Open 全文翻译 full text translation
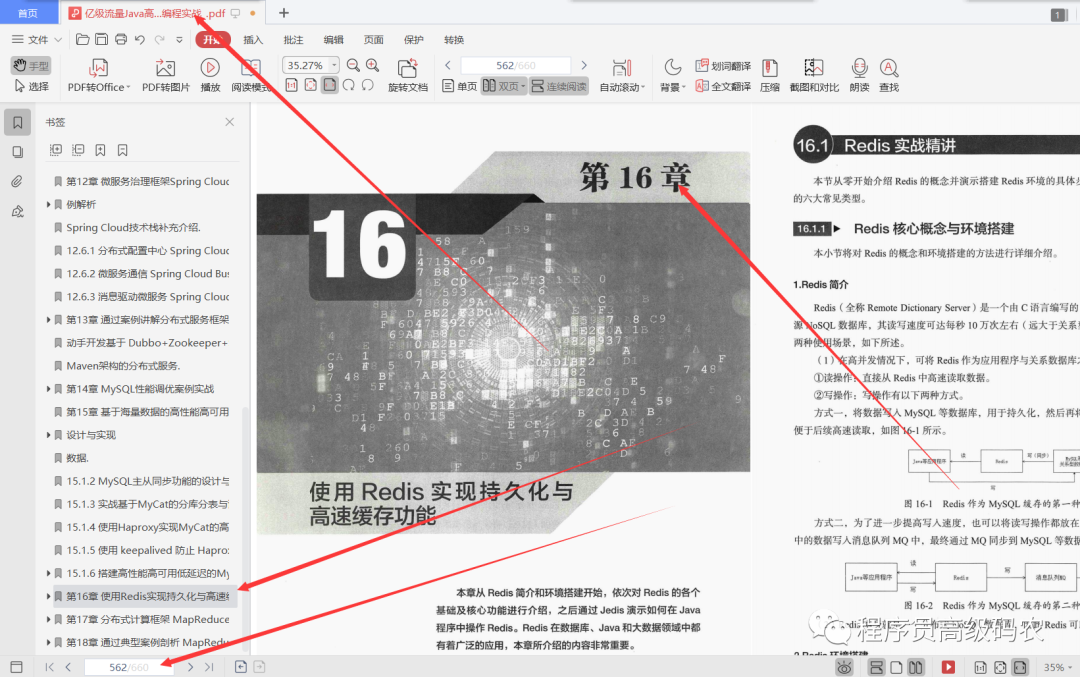 coord(723,86)
